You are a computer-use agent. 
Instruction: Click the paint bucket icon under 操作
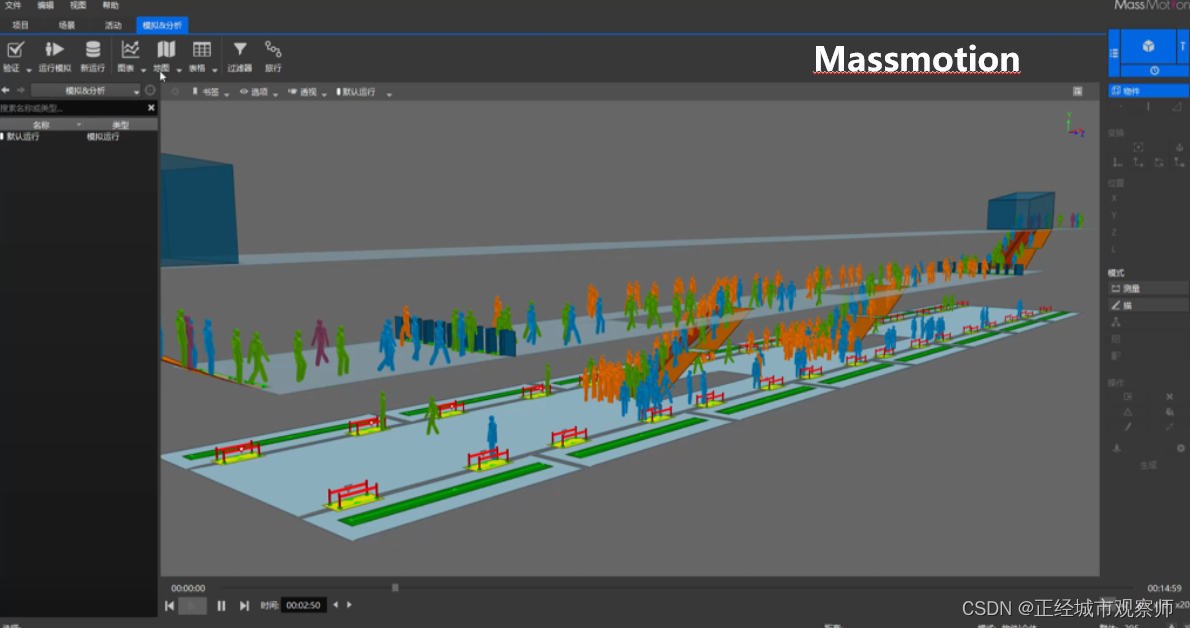click(1170, 412)
